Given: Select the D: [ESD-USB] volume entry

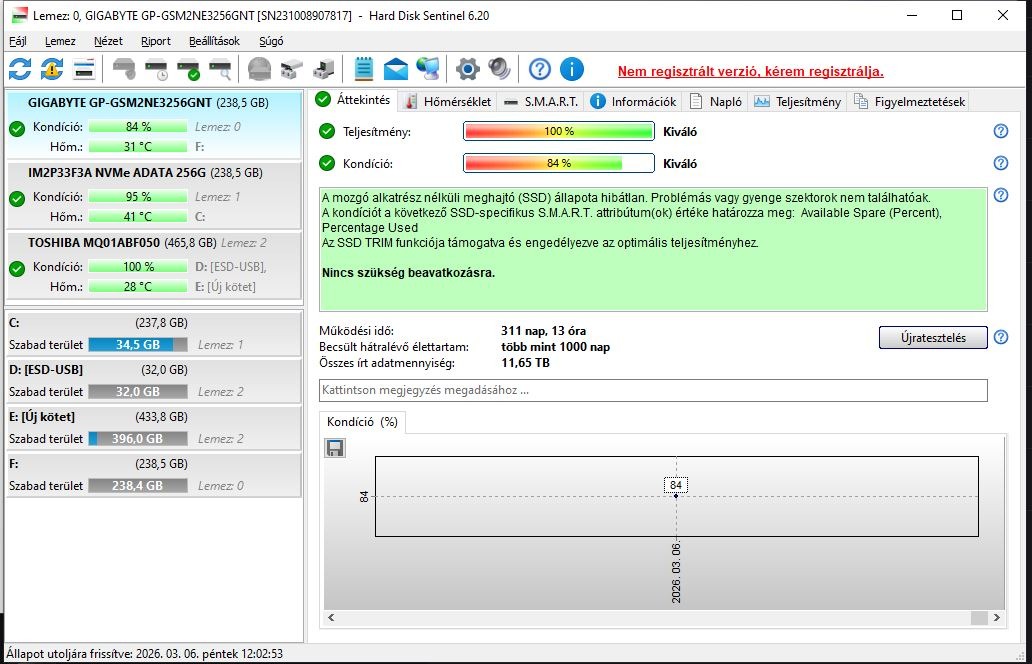Looking at the screenshot, I should [154, 380].
